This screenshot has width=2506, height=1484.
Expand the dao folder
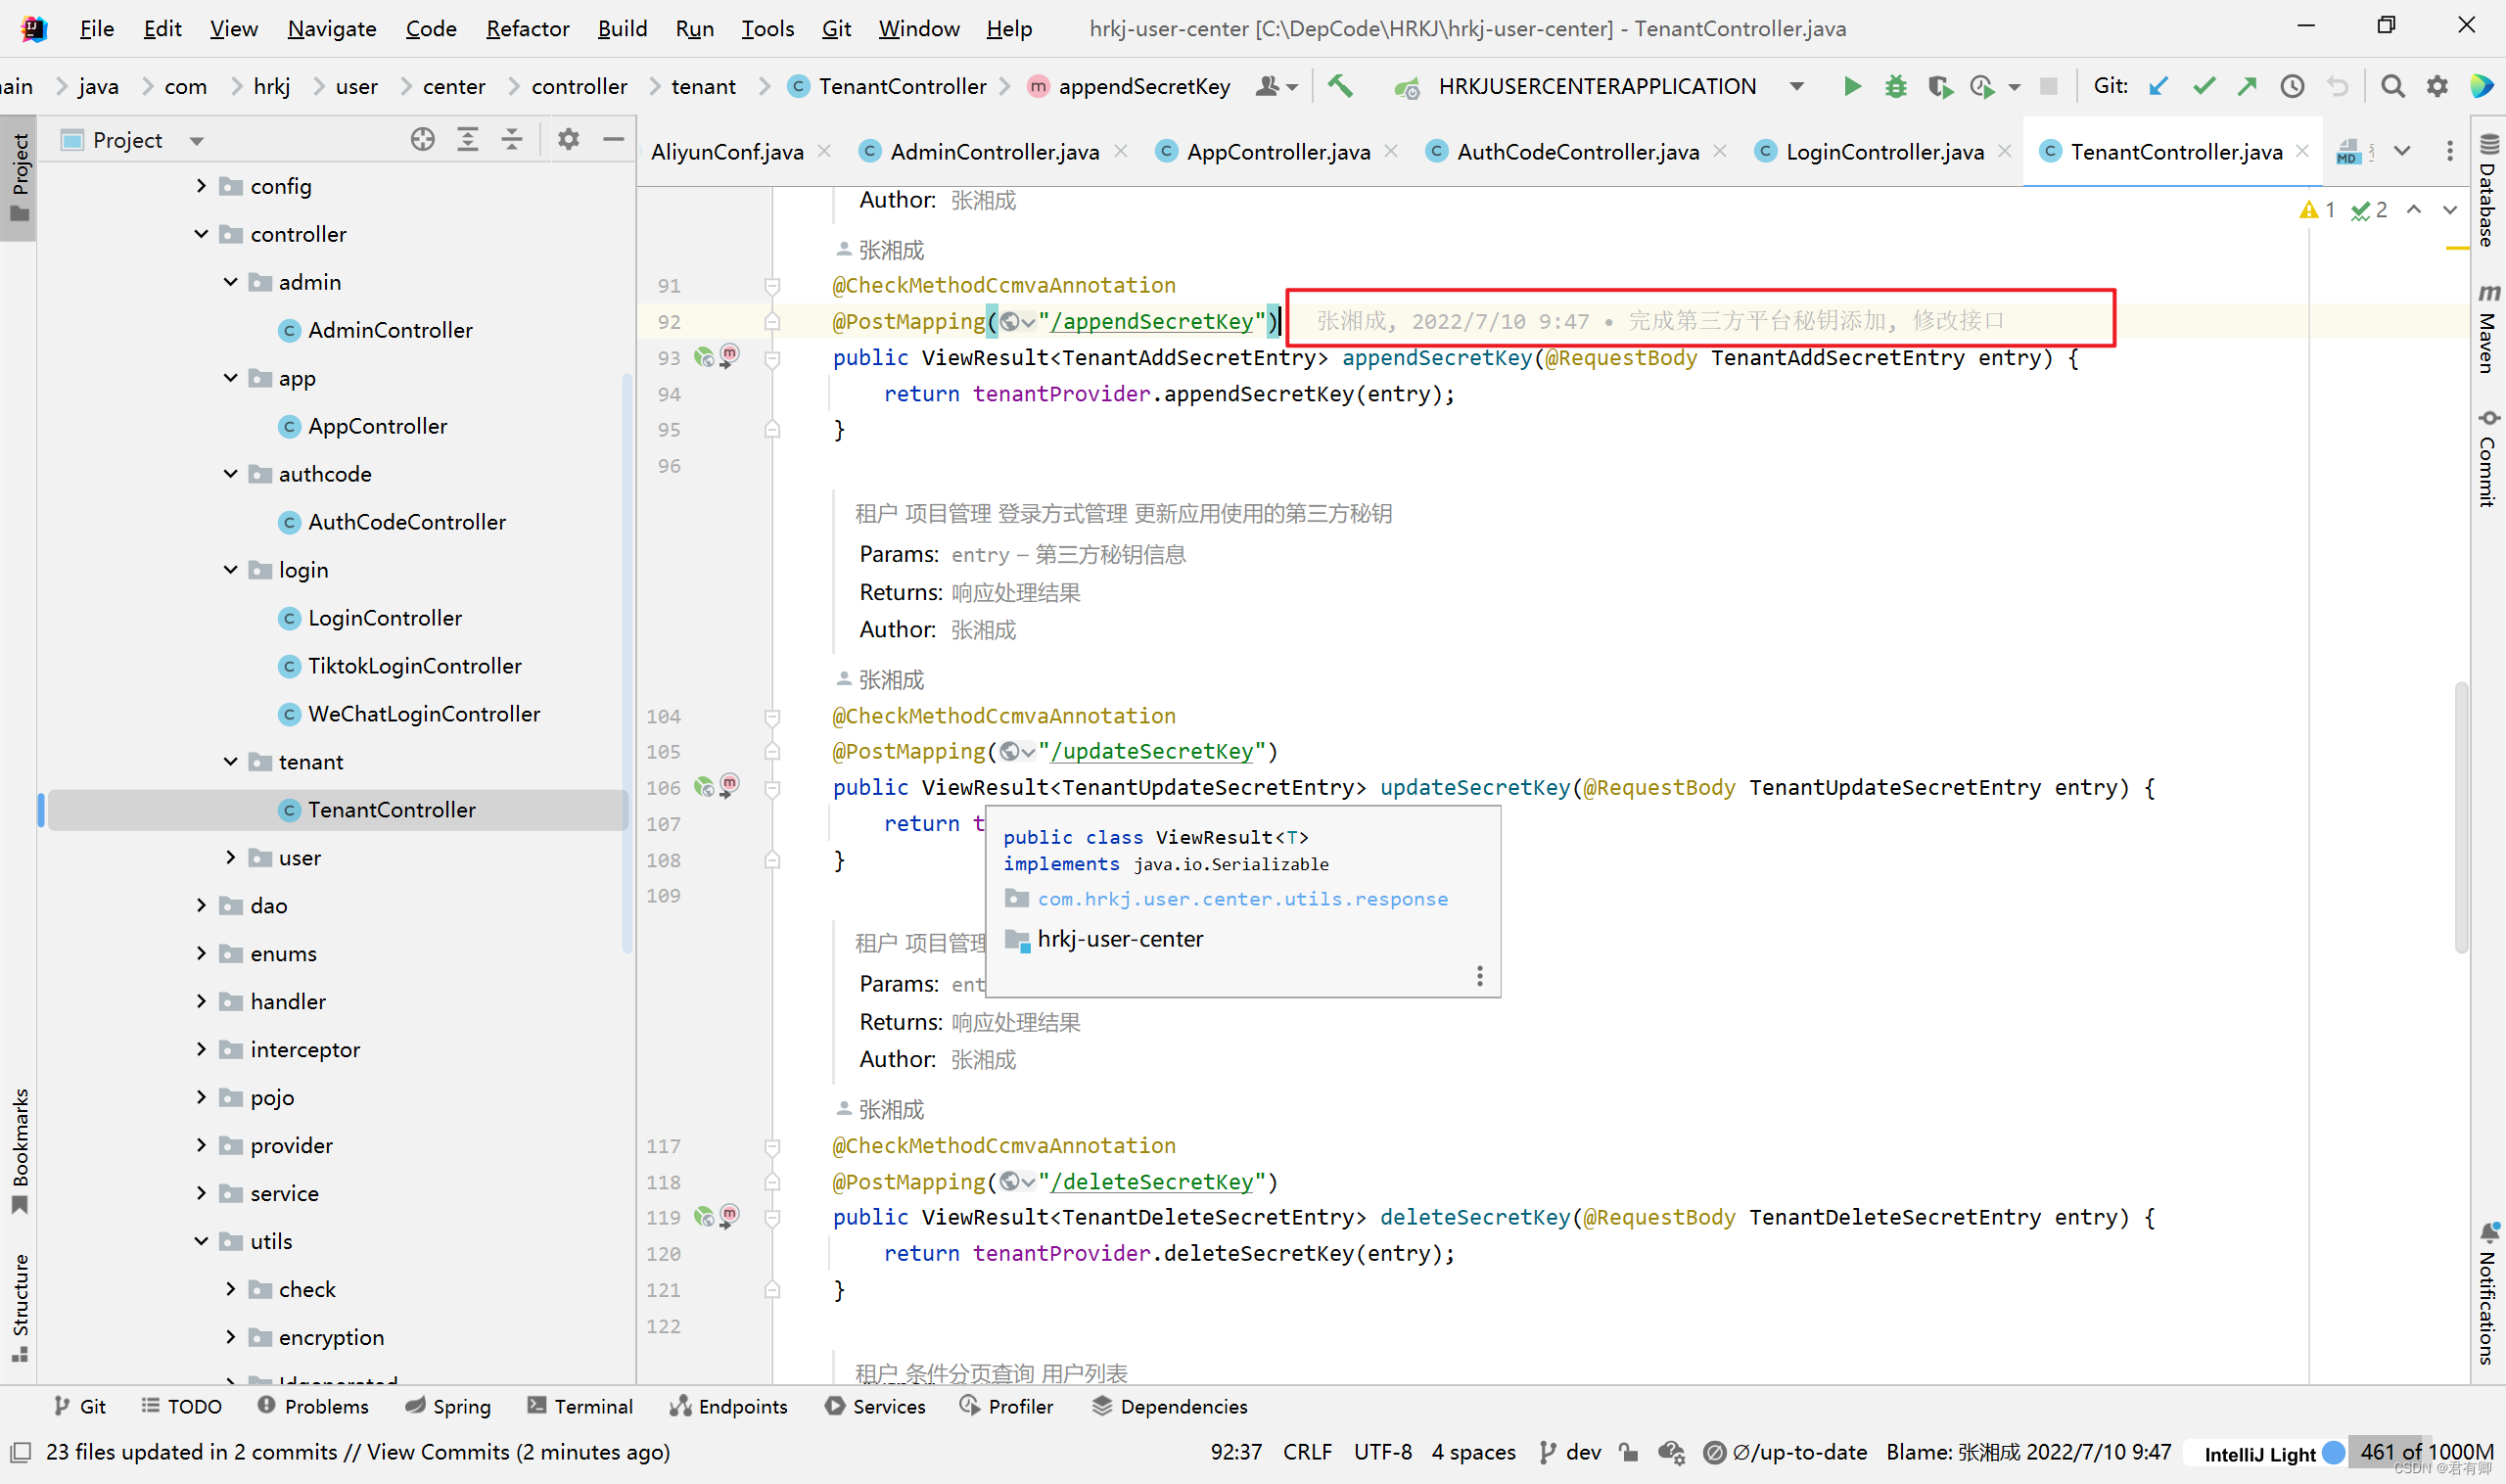(201, 906)
